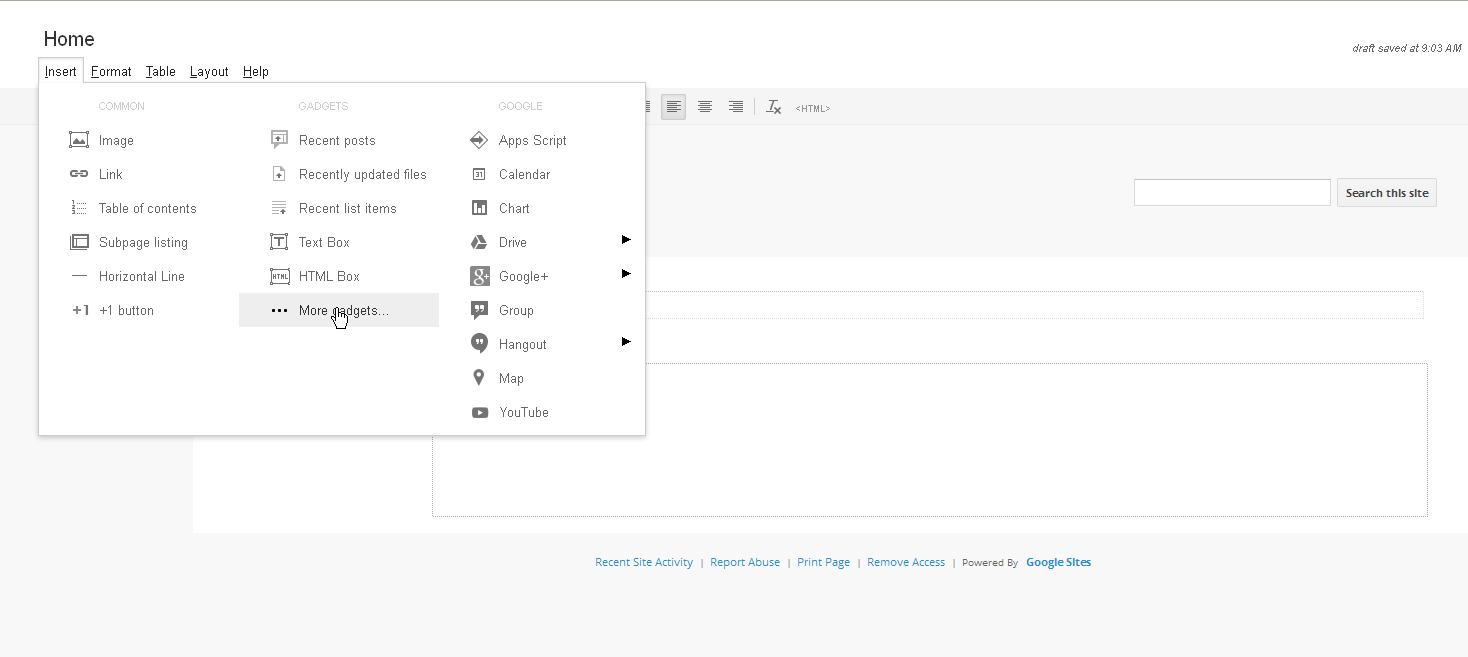This screenshot has height=657, width=1468.
Task: Click the Map pin icon
Action: coord(479,378)
